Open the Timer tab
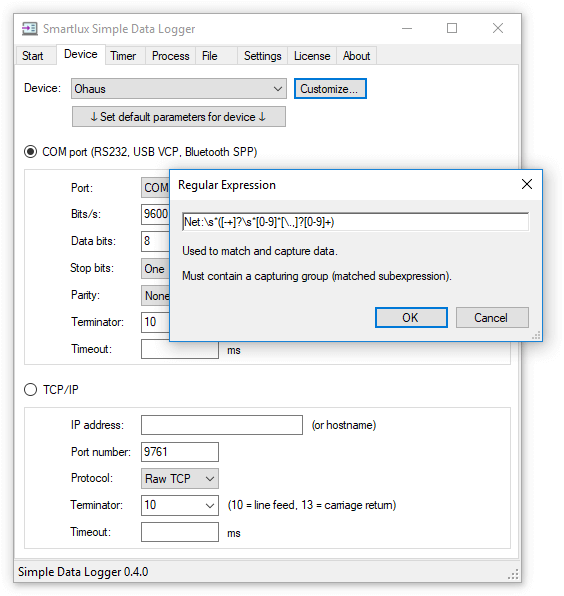Image resolution: width=564 pixels, height=596 pixels. click(124, 56)
